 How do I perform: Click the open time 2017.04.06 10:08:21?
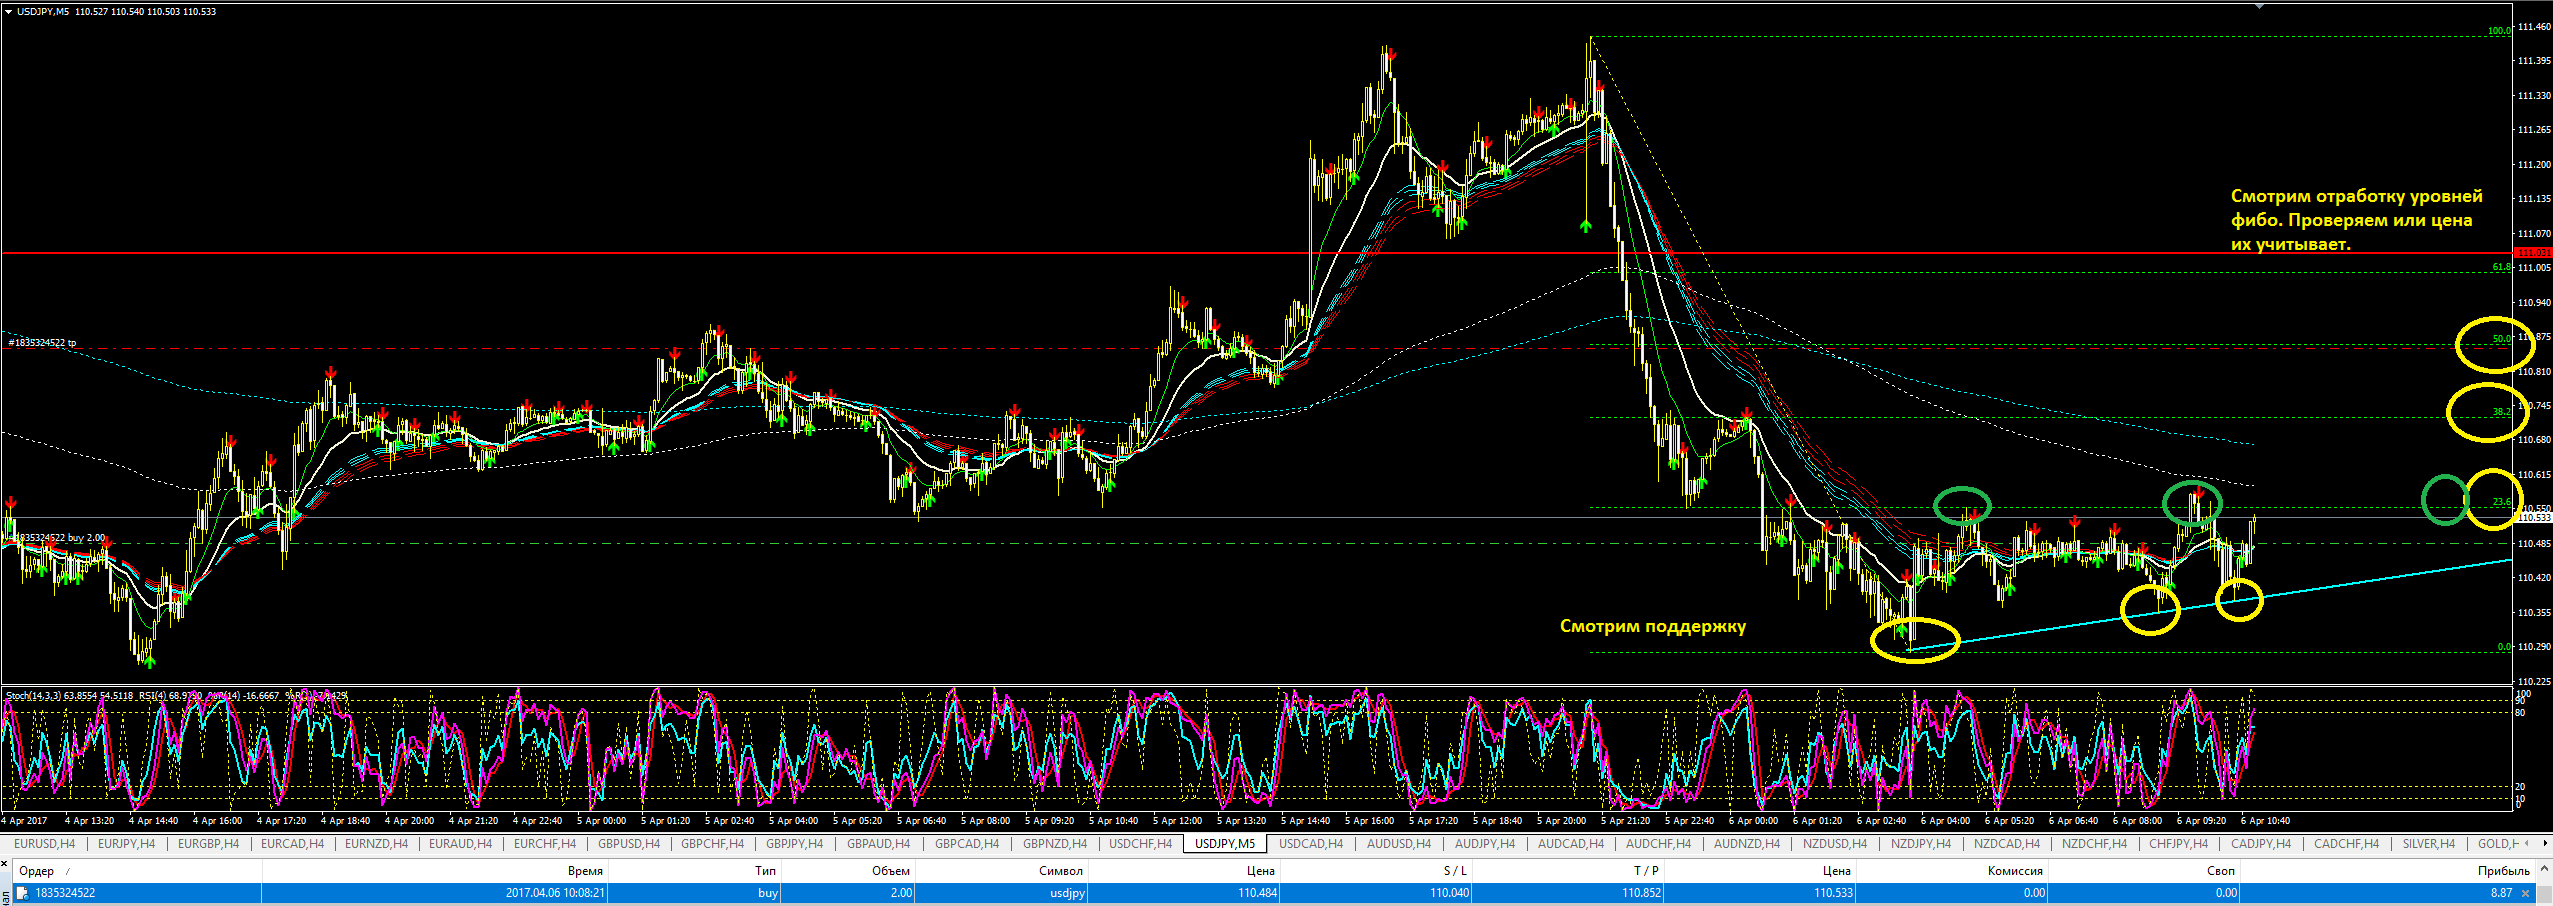(x=555, y=893)
